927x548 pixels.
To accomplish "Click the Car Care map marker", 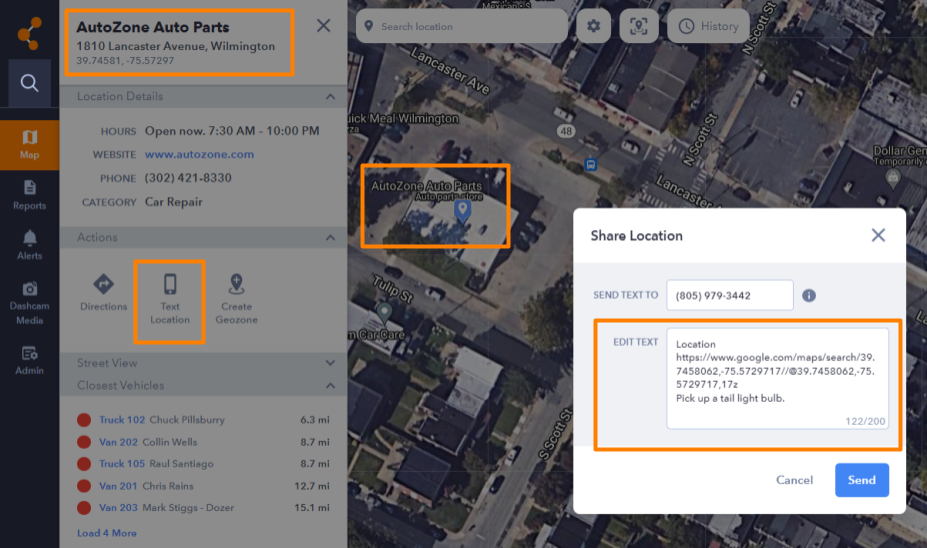I will [x=384, y=311].
